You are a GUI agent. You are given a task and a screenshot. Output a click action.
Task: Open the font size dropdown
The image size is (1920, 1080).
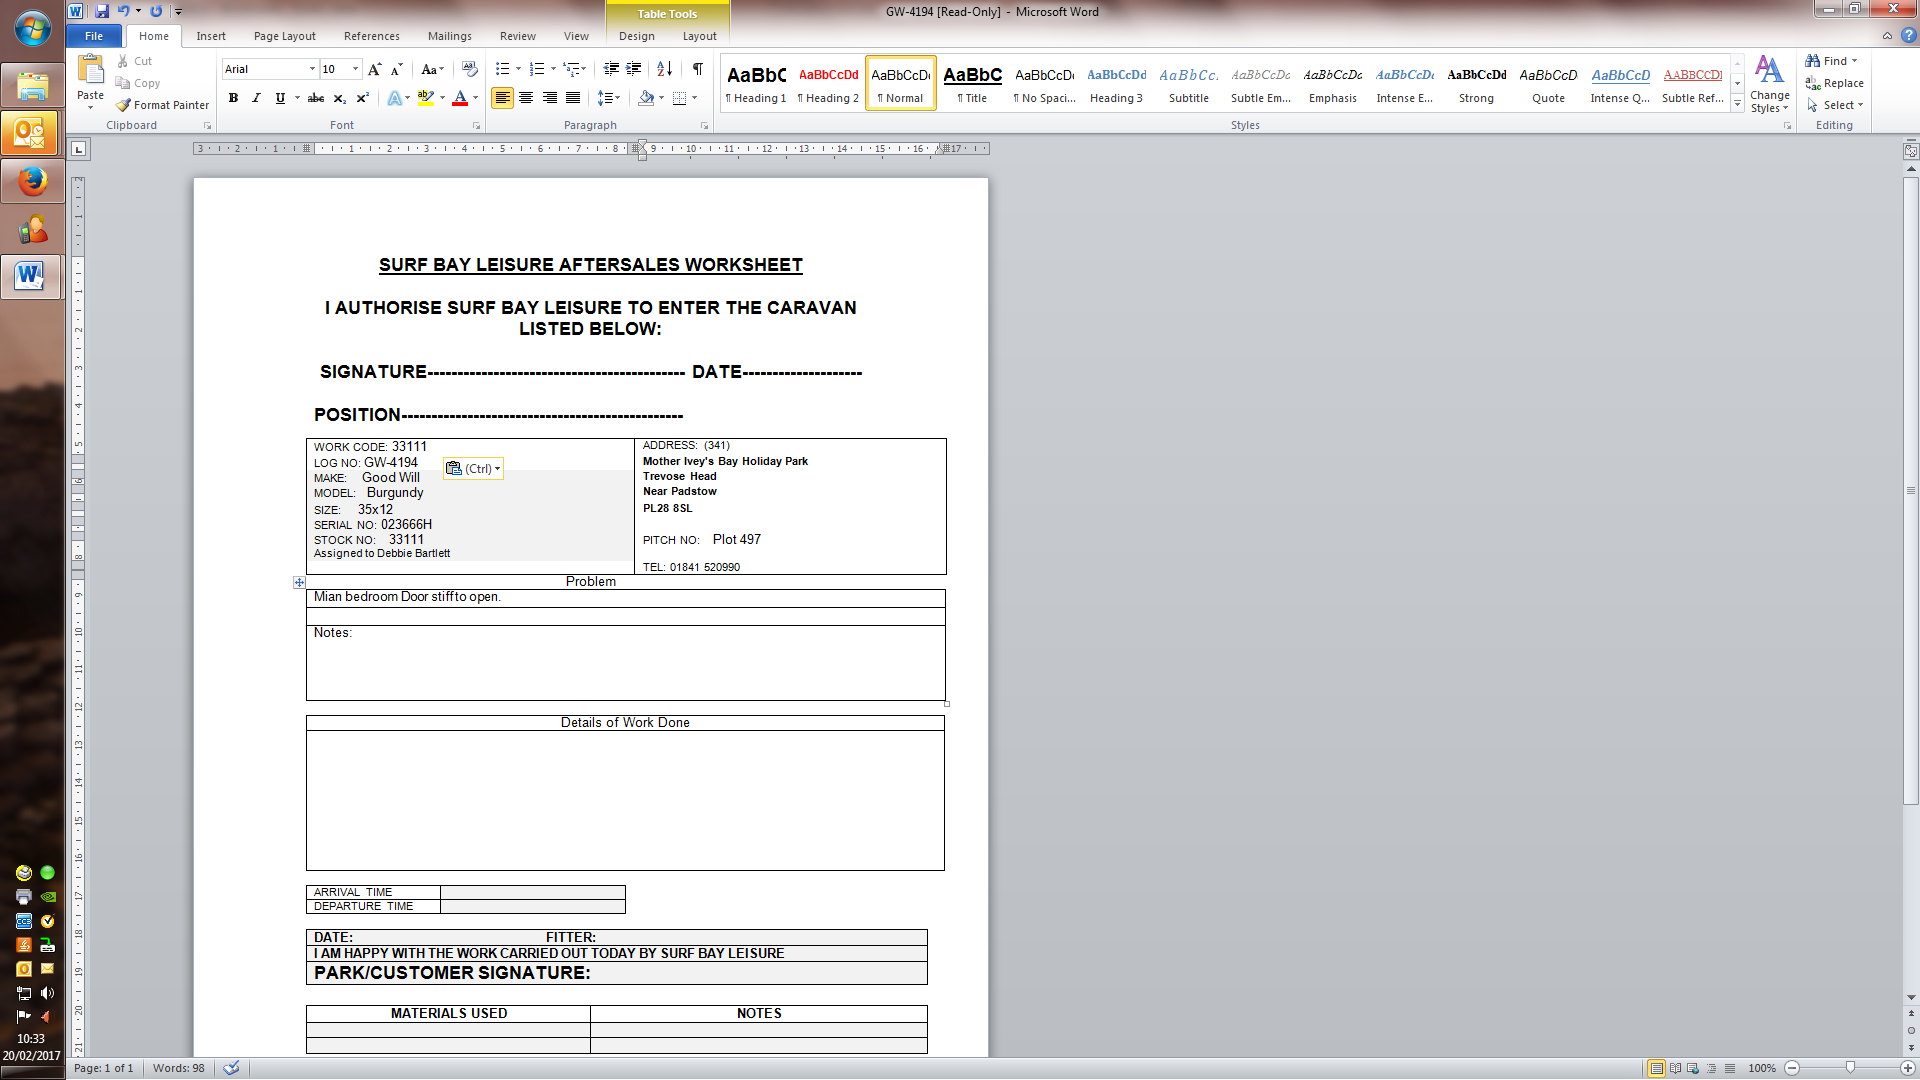pos(355,69)
